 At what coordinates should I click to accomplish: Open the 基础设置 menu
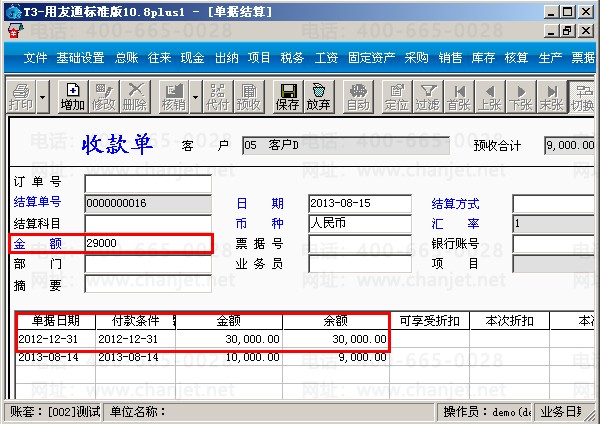[x=80, y=58]
